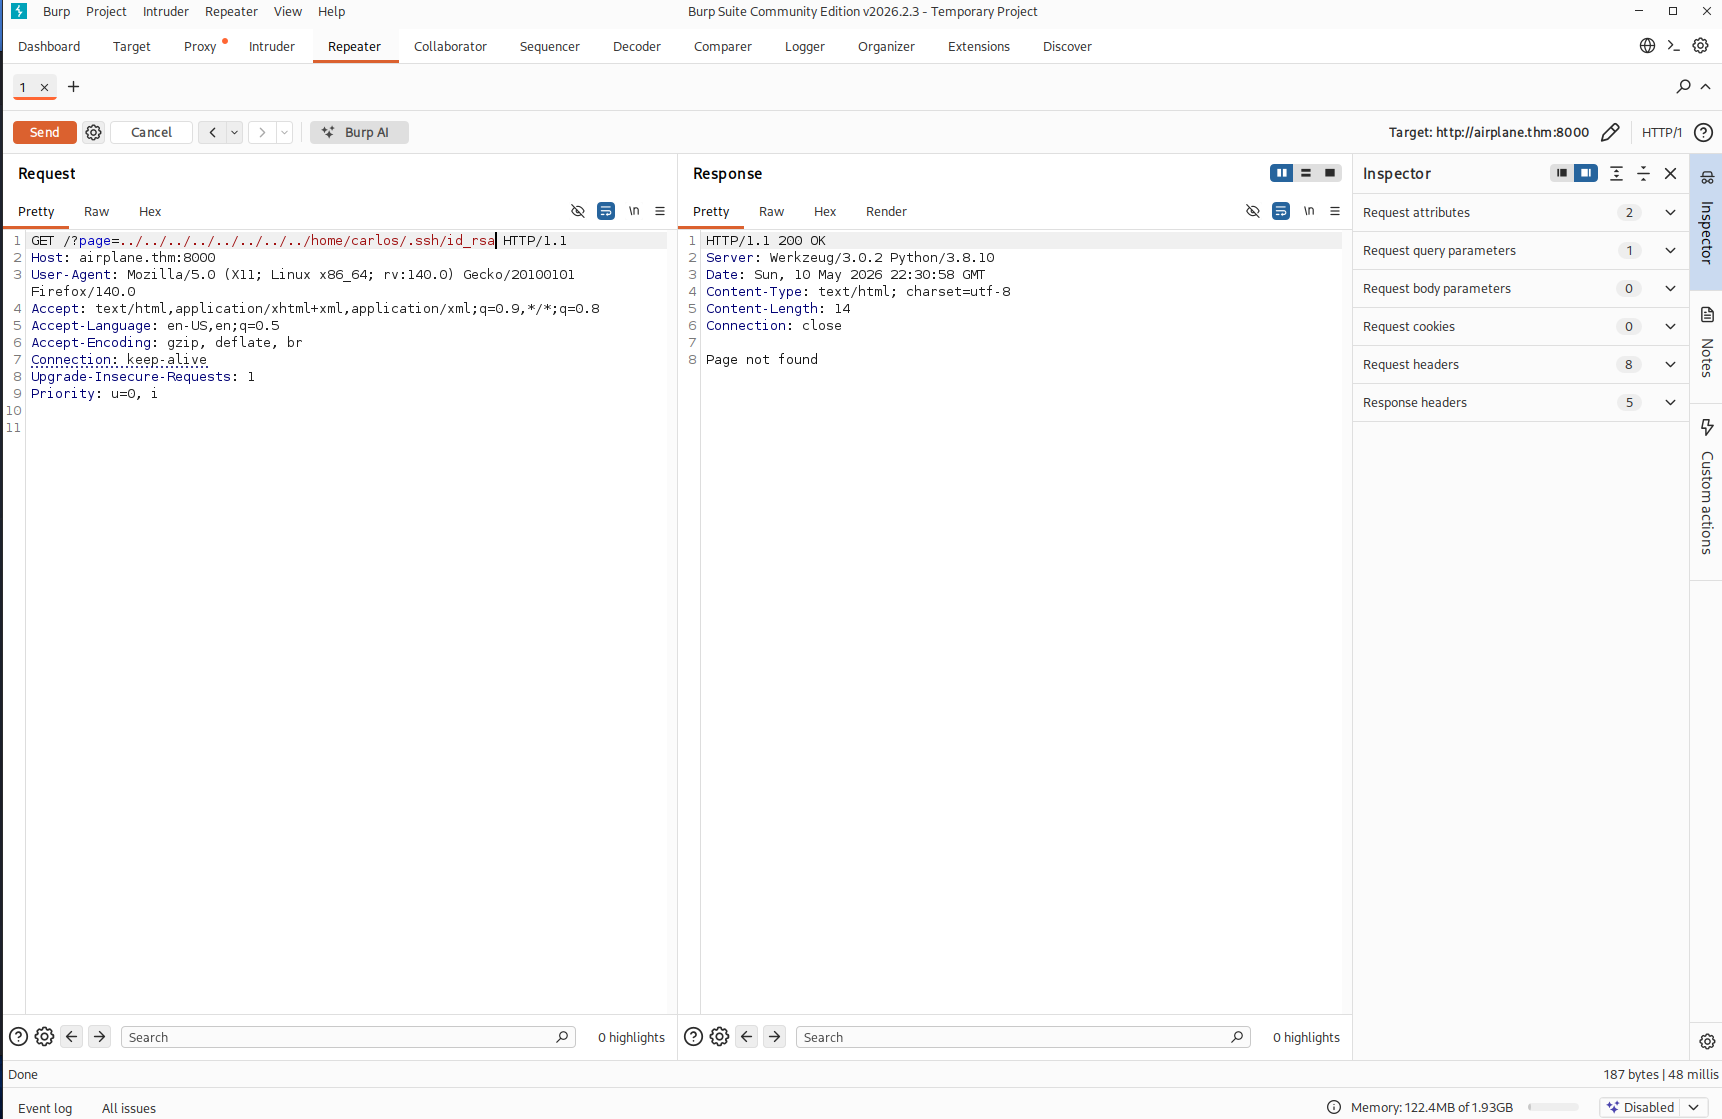Open Response search settings gear
1722x1119 pixels.
[x=719, y=1037]
